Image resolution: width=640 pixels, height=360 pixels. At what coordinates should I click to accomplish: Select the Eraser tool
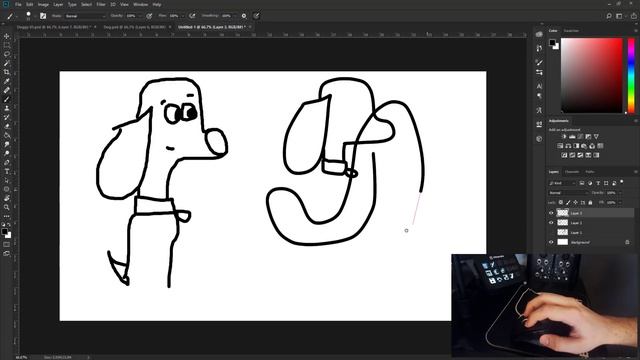click(7, 126)
